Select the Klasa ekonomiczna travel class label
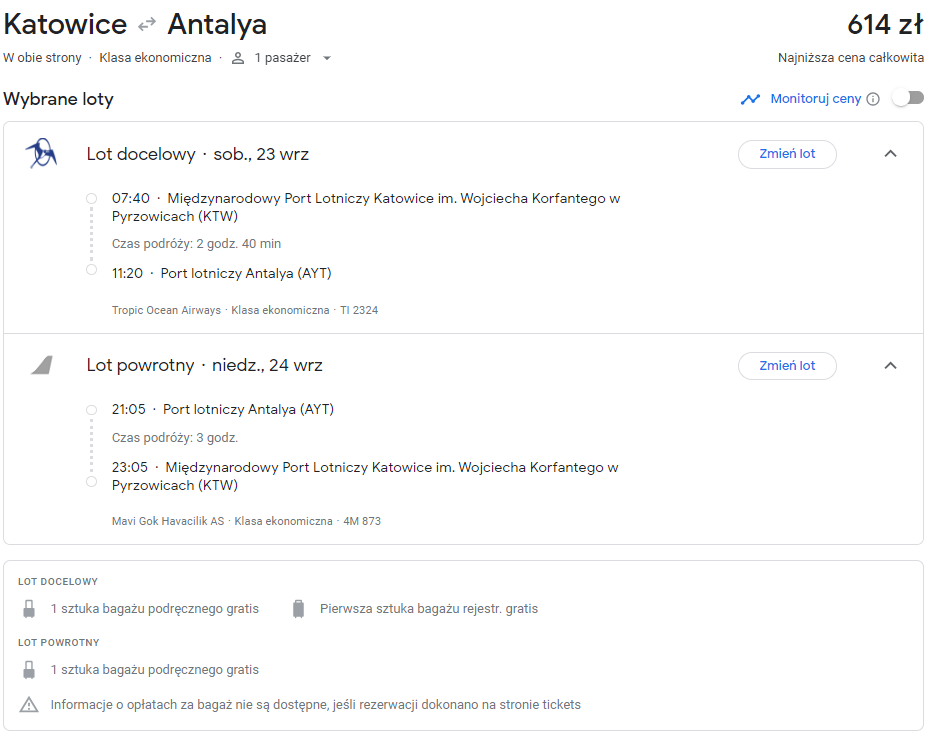The width and height of the screenshot is (937, 737). click(155, 58)
